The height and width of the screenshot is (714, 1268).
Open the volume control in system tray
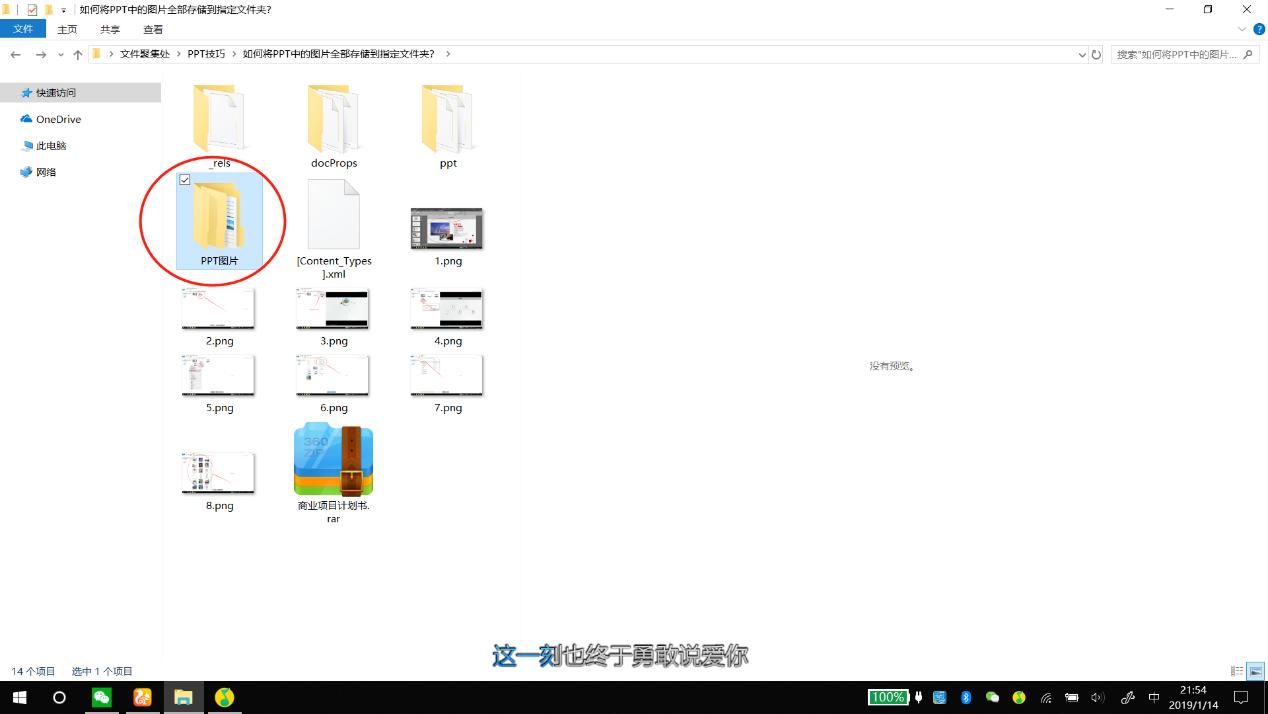click(x=1097, y=697)
